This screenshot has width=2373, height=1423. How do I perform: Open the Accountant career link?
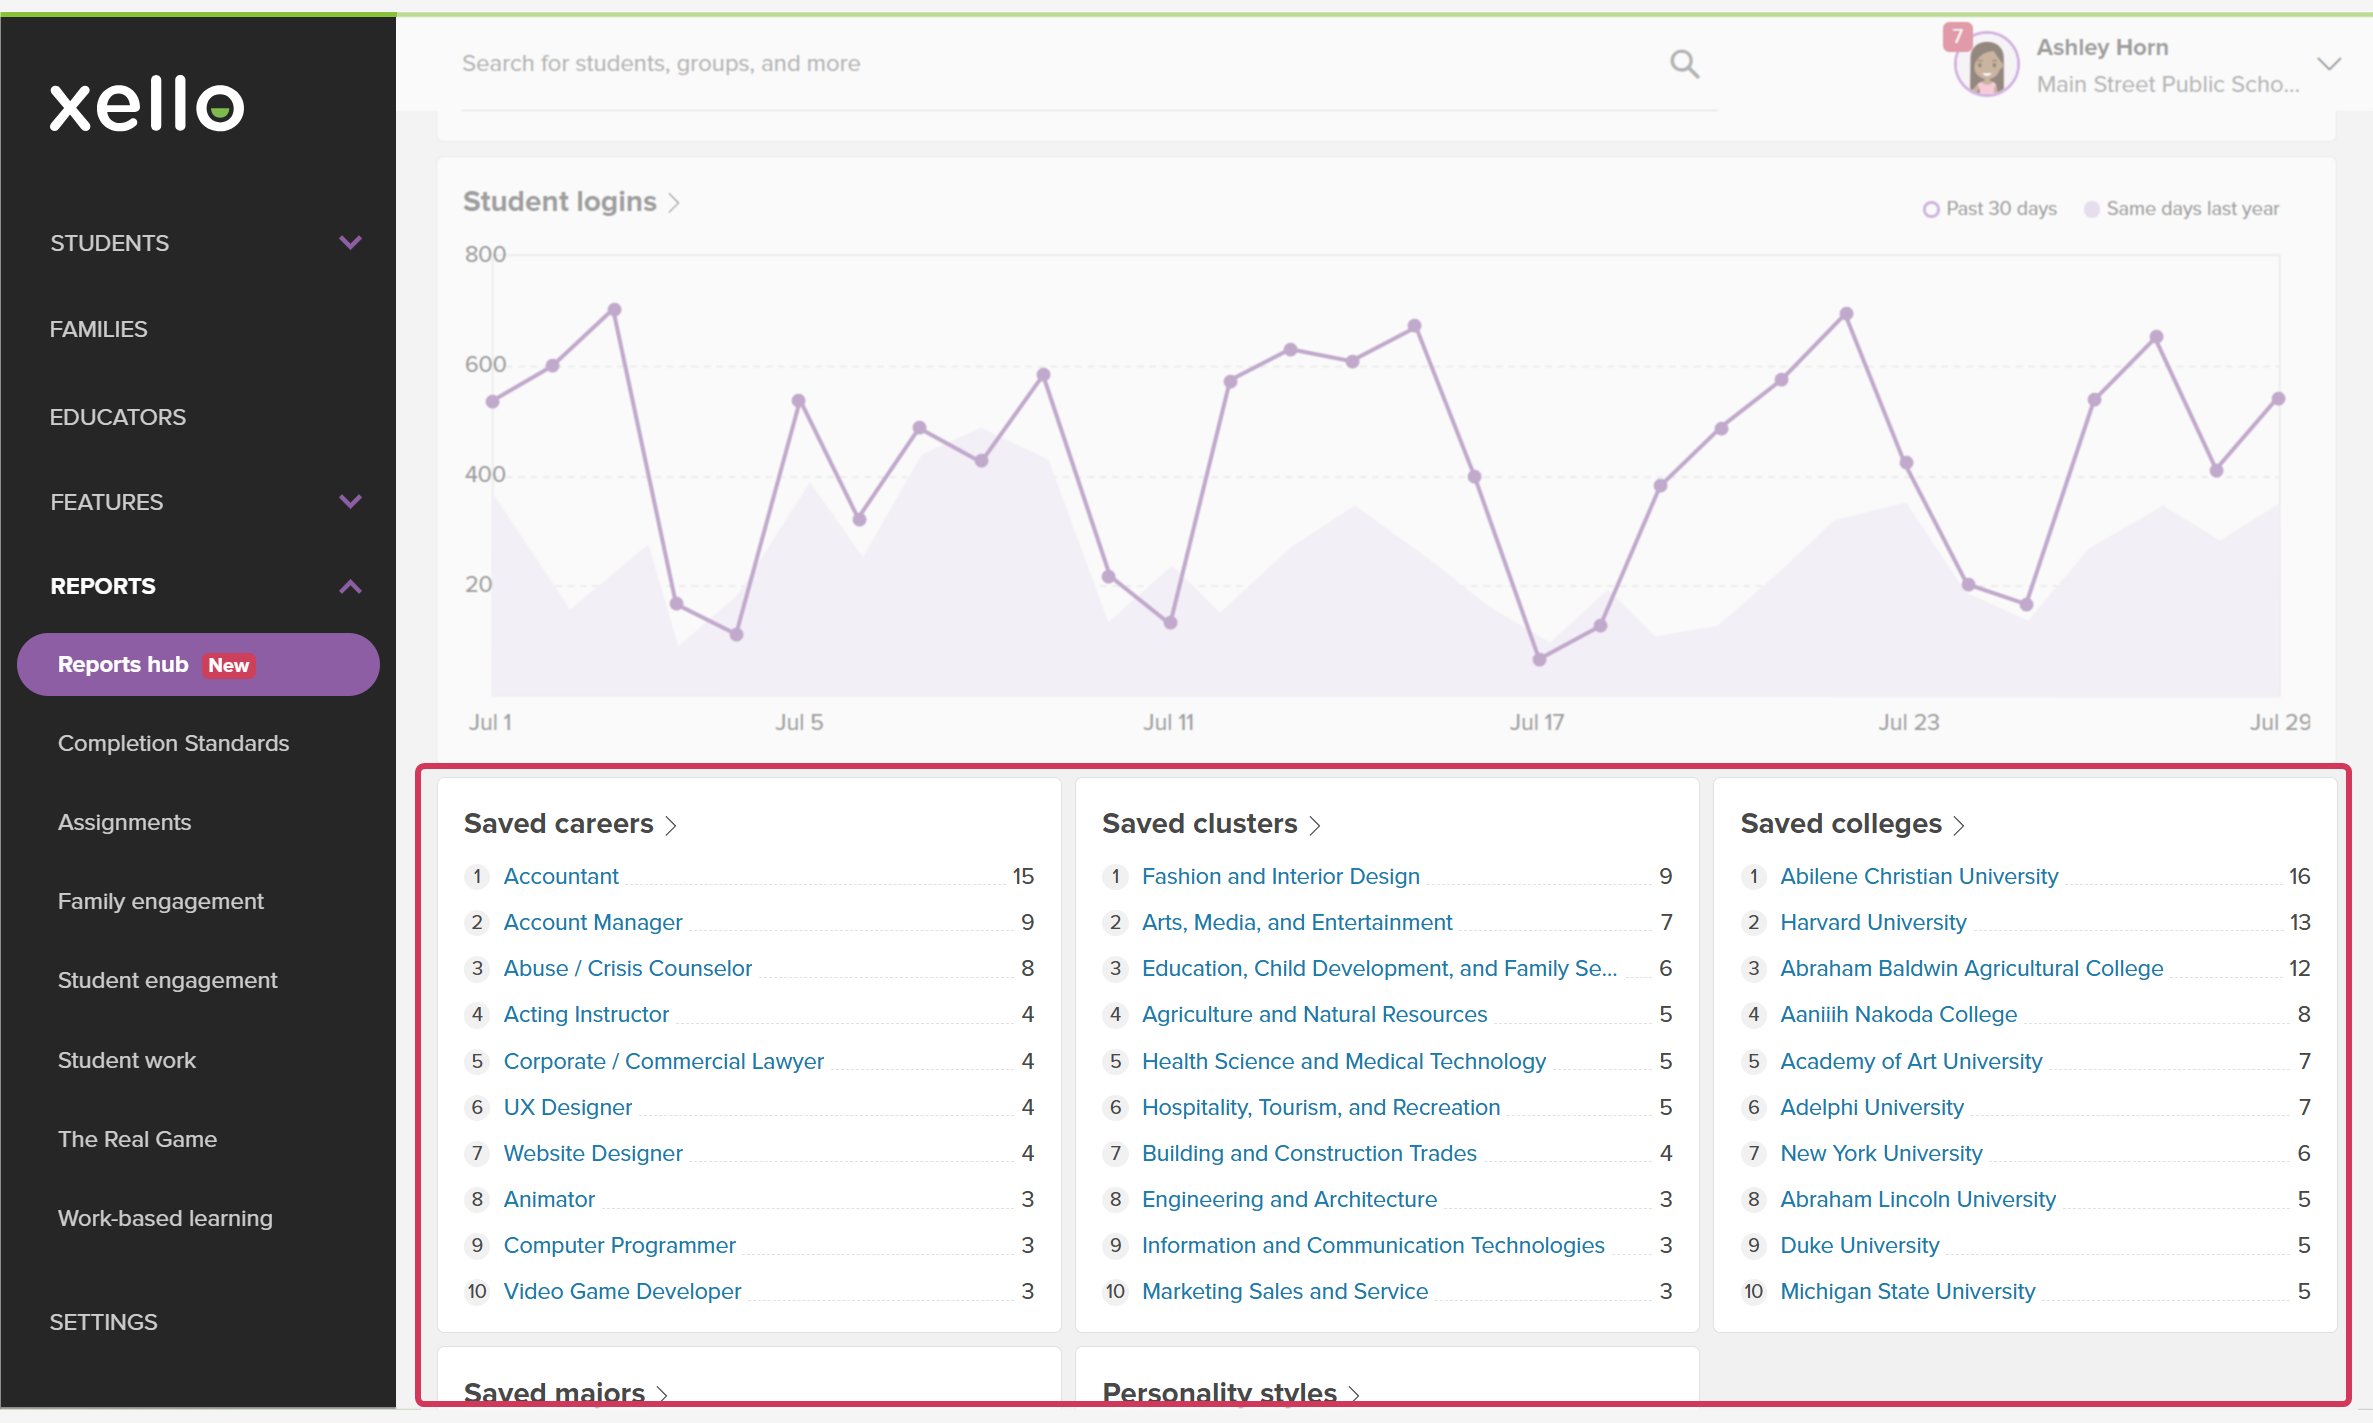(x=561, y=877)
